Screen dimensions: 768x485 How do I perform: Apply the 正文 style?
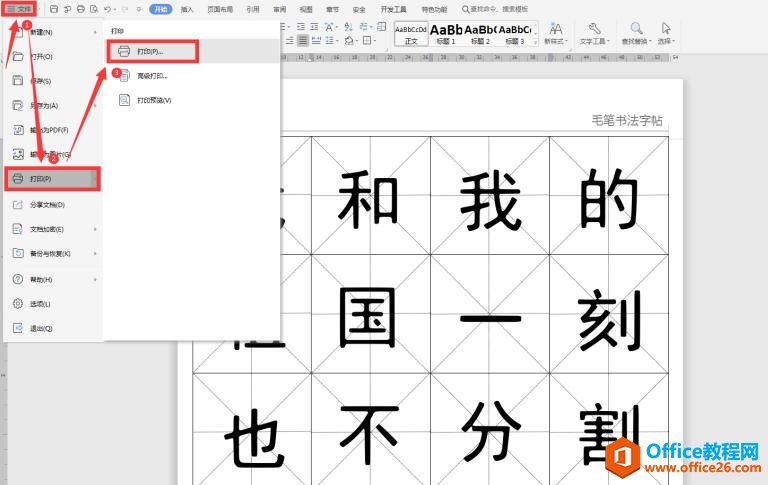[x=411, y=34]
